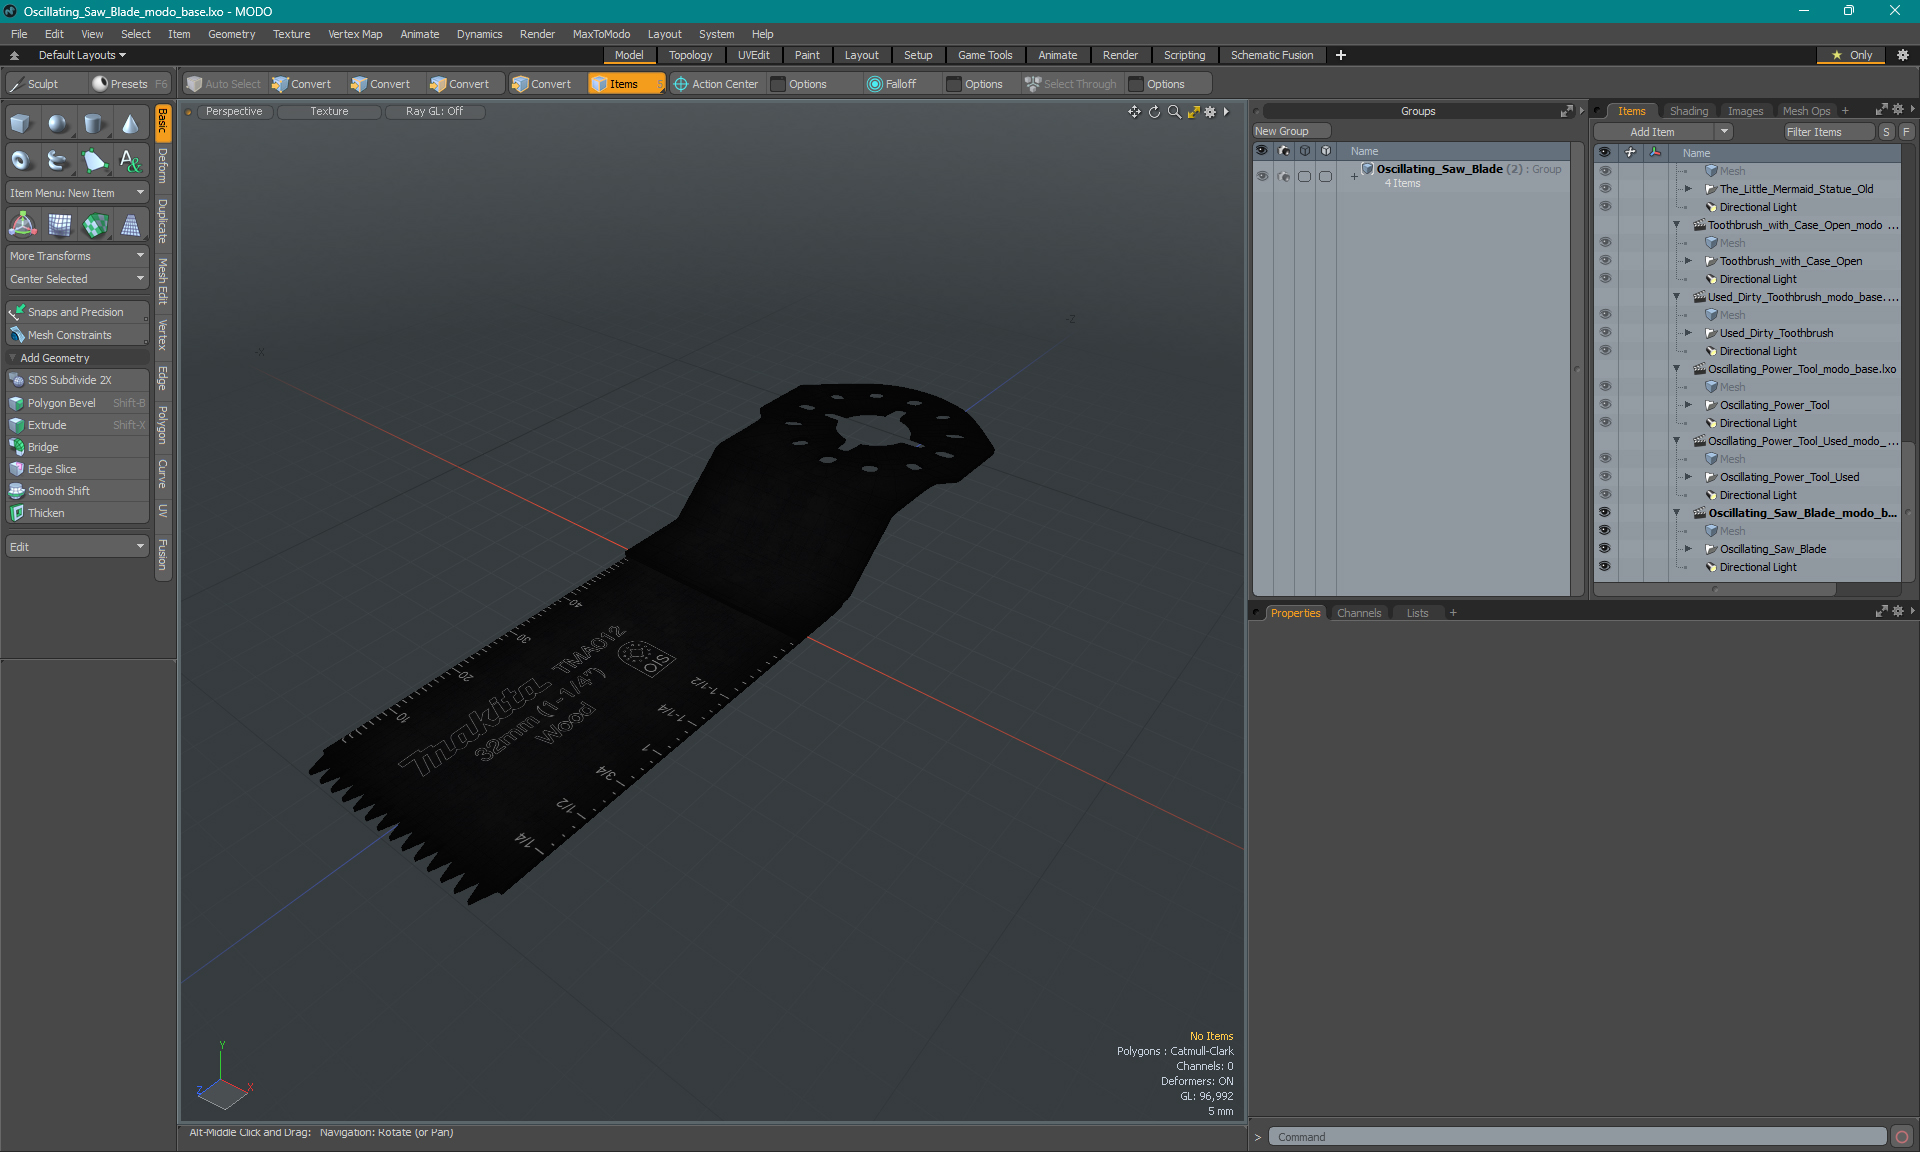This screenshot has width=1920, height=1152.
Task: Activate the Extrude tool
Action: (x=78, y=425)
